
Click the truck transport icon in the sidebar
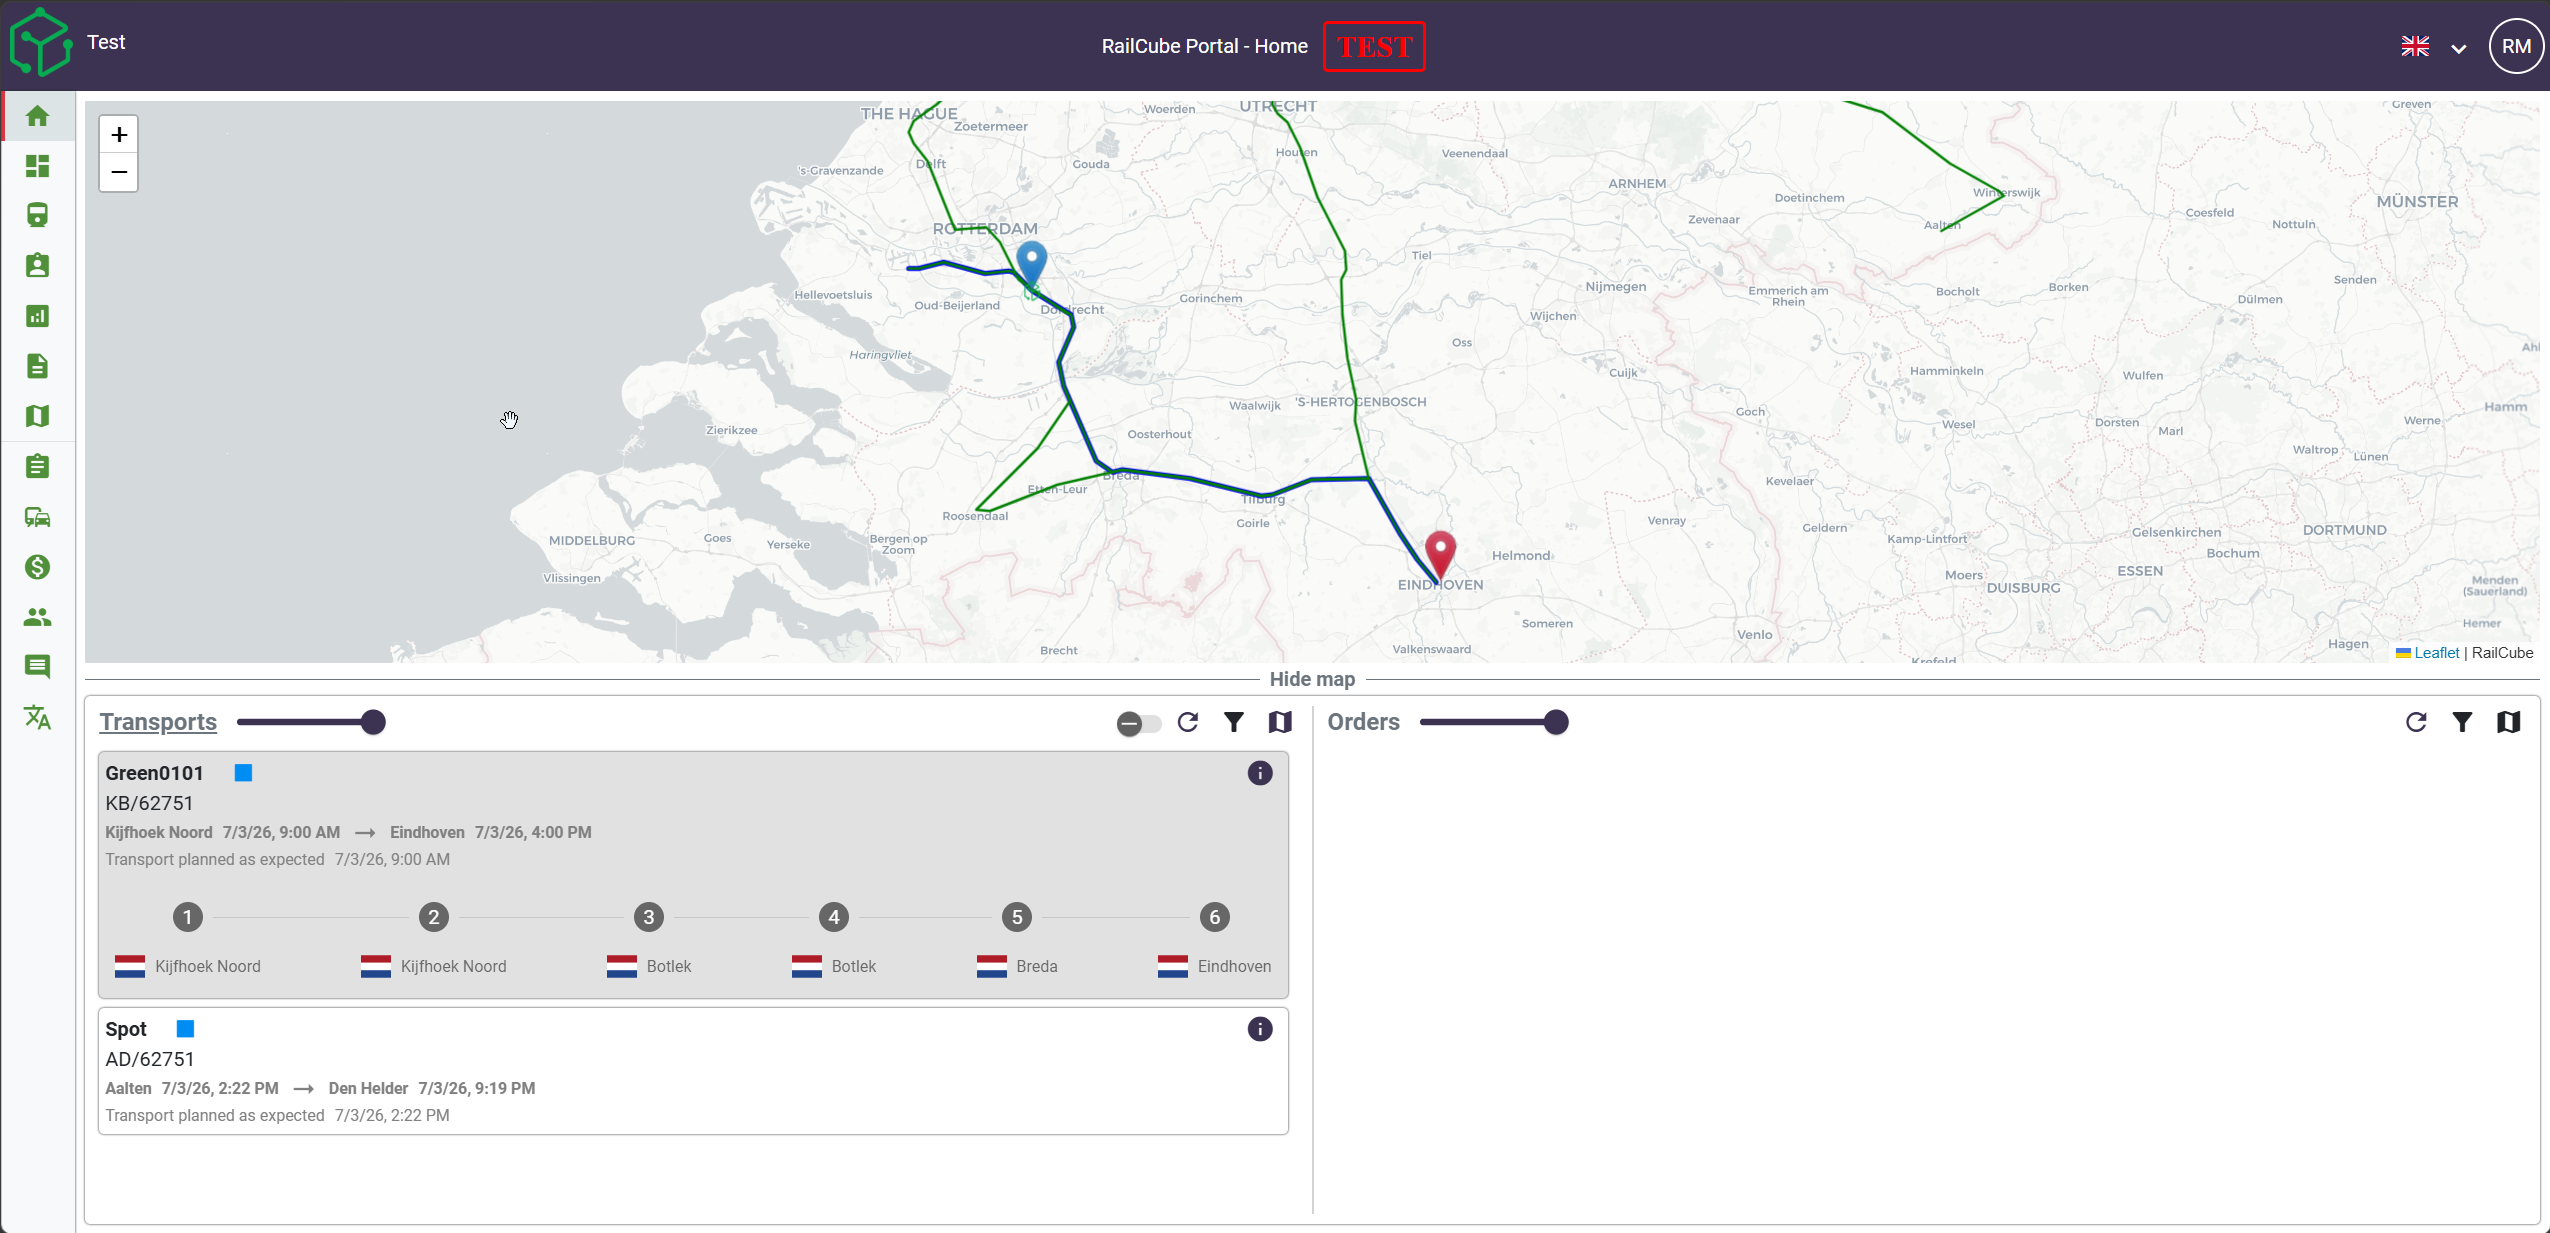click(x=37, y=517)
